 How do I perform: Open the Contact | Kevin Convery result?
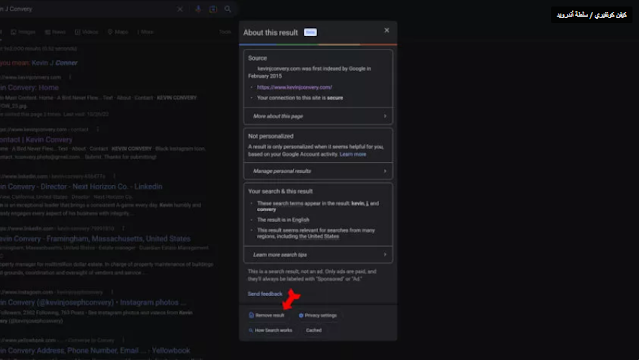point(36,139)
